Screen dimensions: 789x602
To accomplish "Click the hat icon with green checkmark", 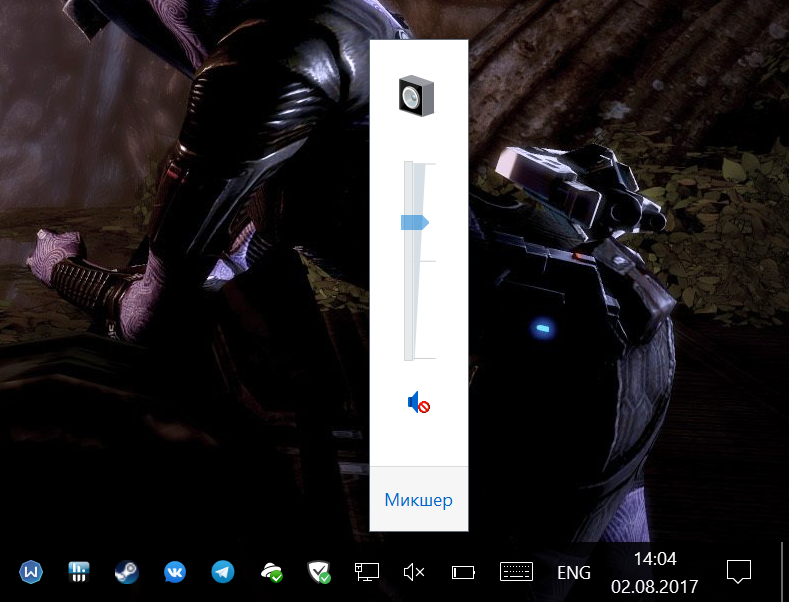I will click(x=271, y=572).
